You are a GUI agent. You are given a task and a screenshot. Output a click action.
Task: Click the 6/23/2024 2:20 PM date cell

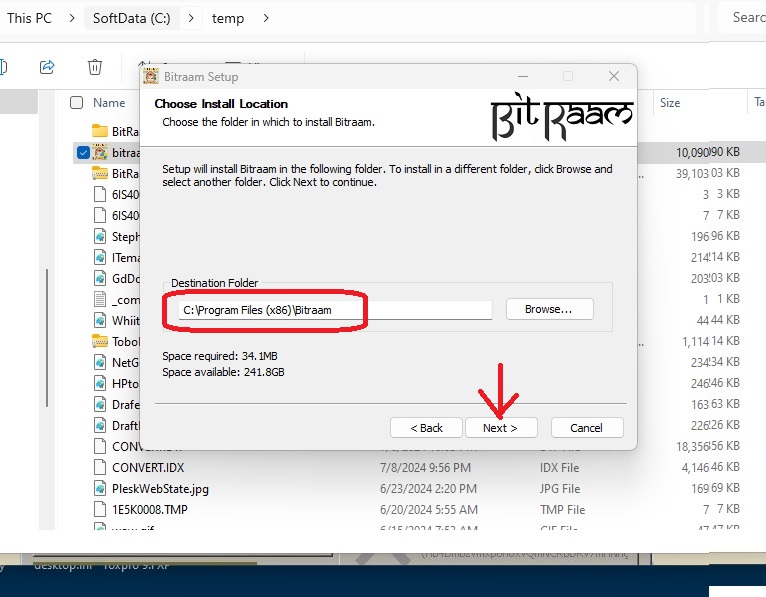428,489
